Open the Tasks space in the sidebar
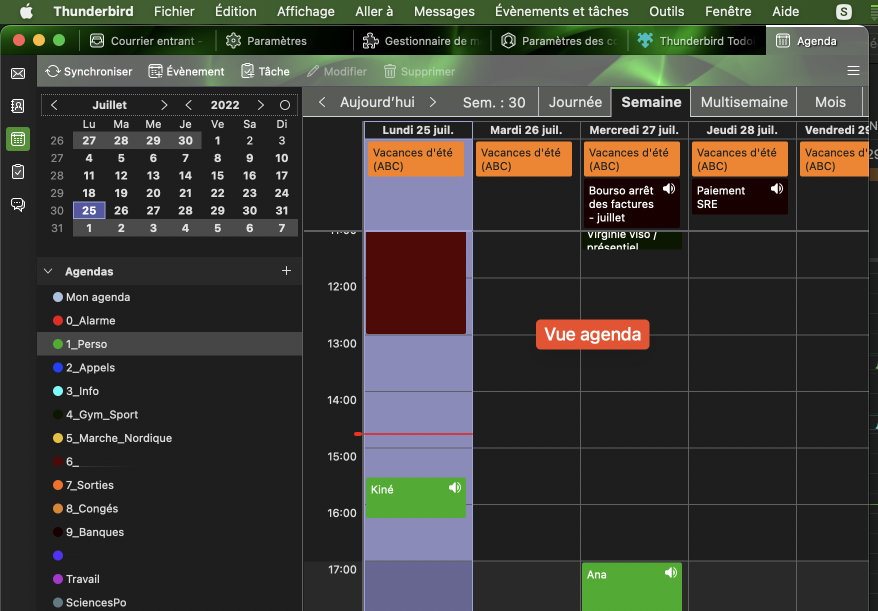This screenshot has height=611, width=878. click(x=18, y=171)
